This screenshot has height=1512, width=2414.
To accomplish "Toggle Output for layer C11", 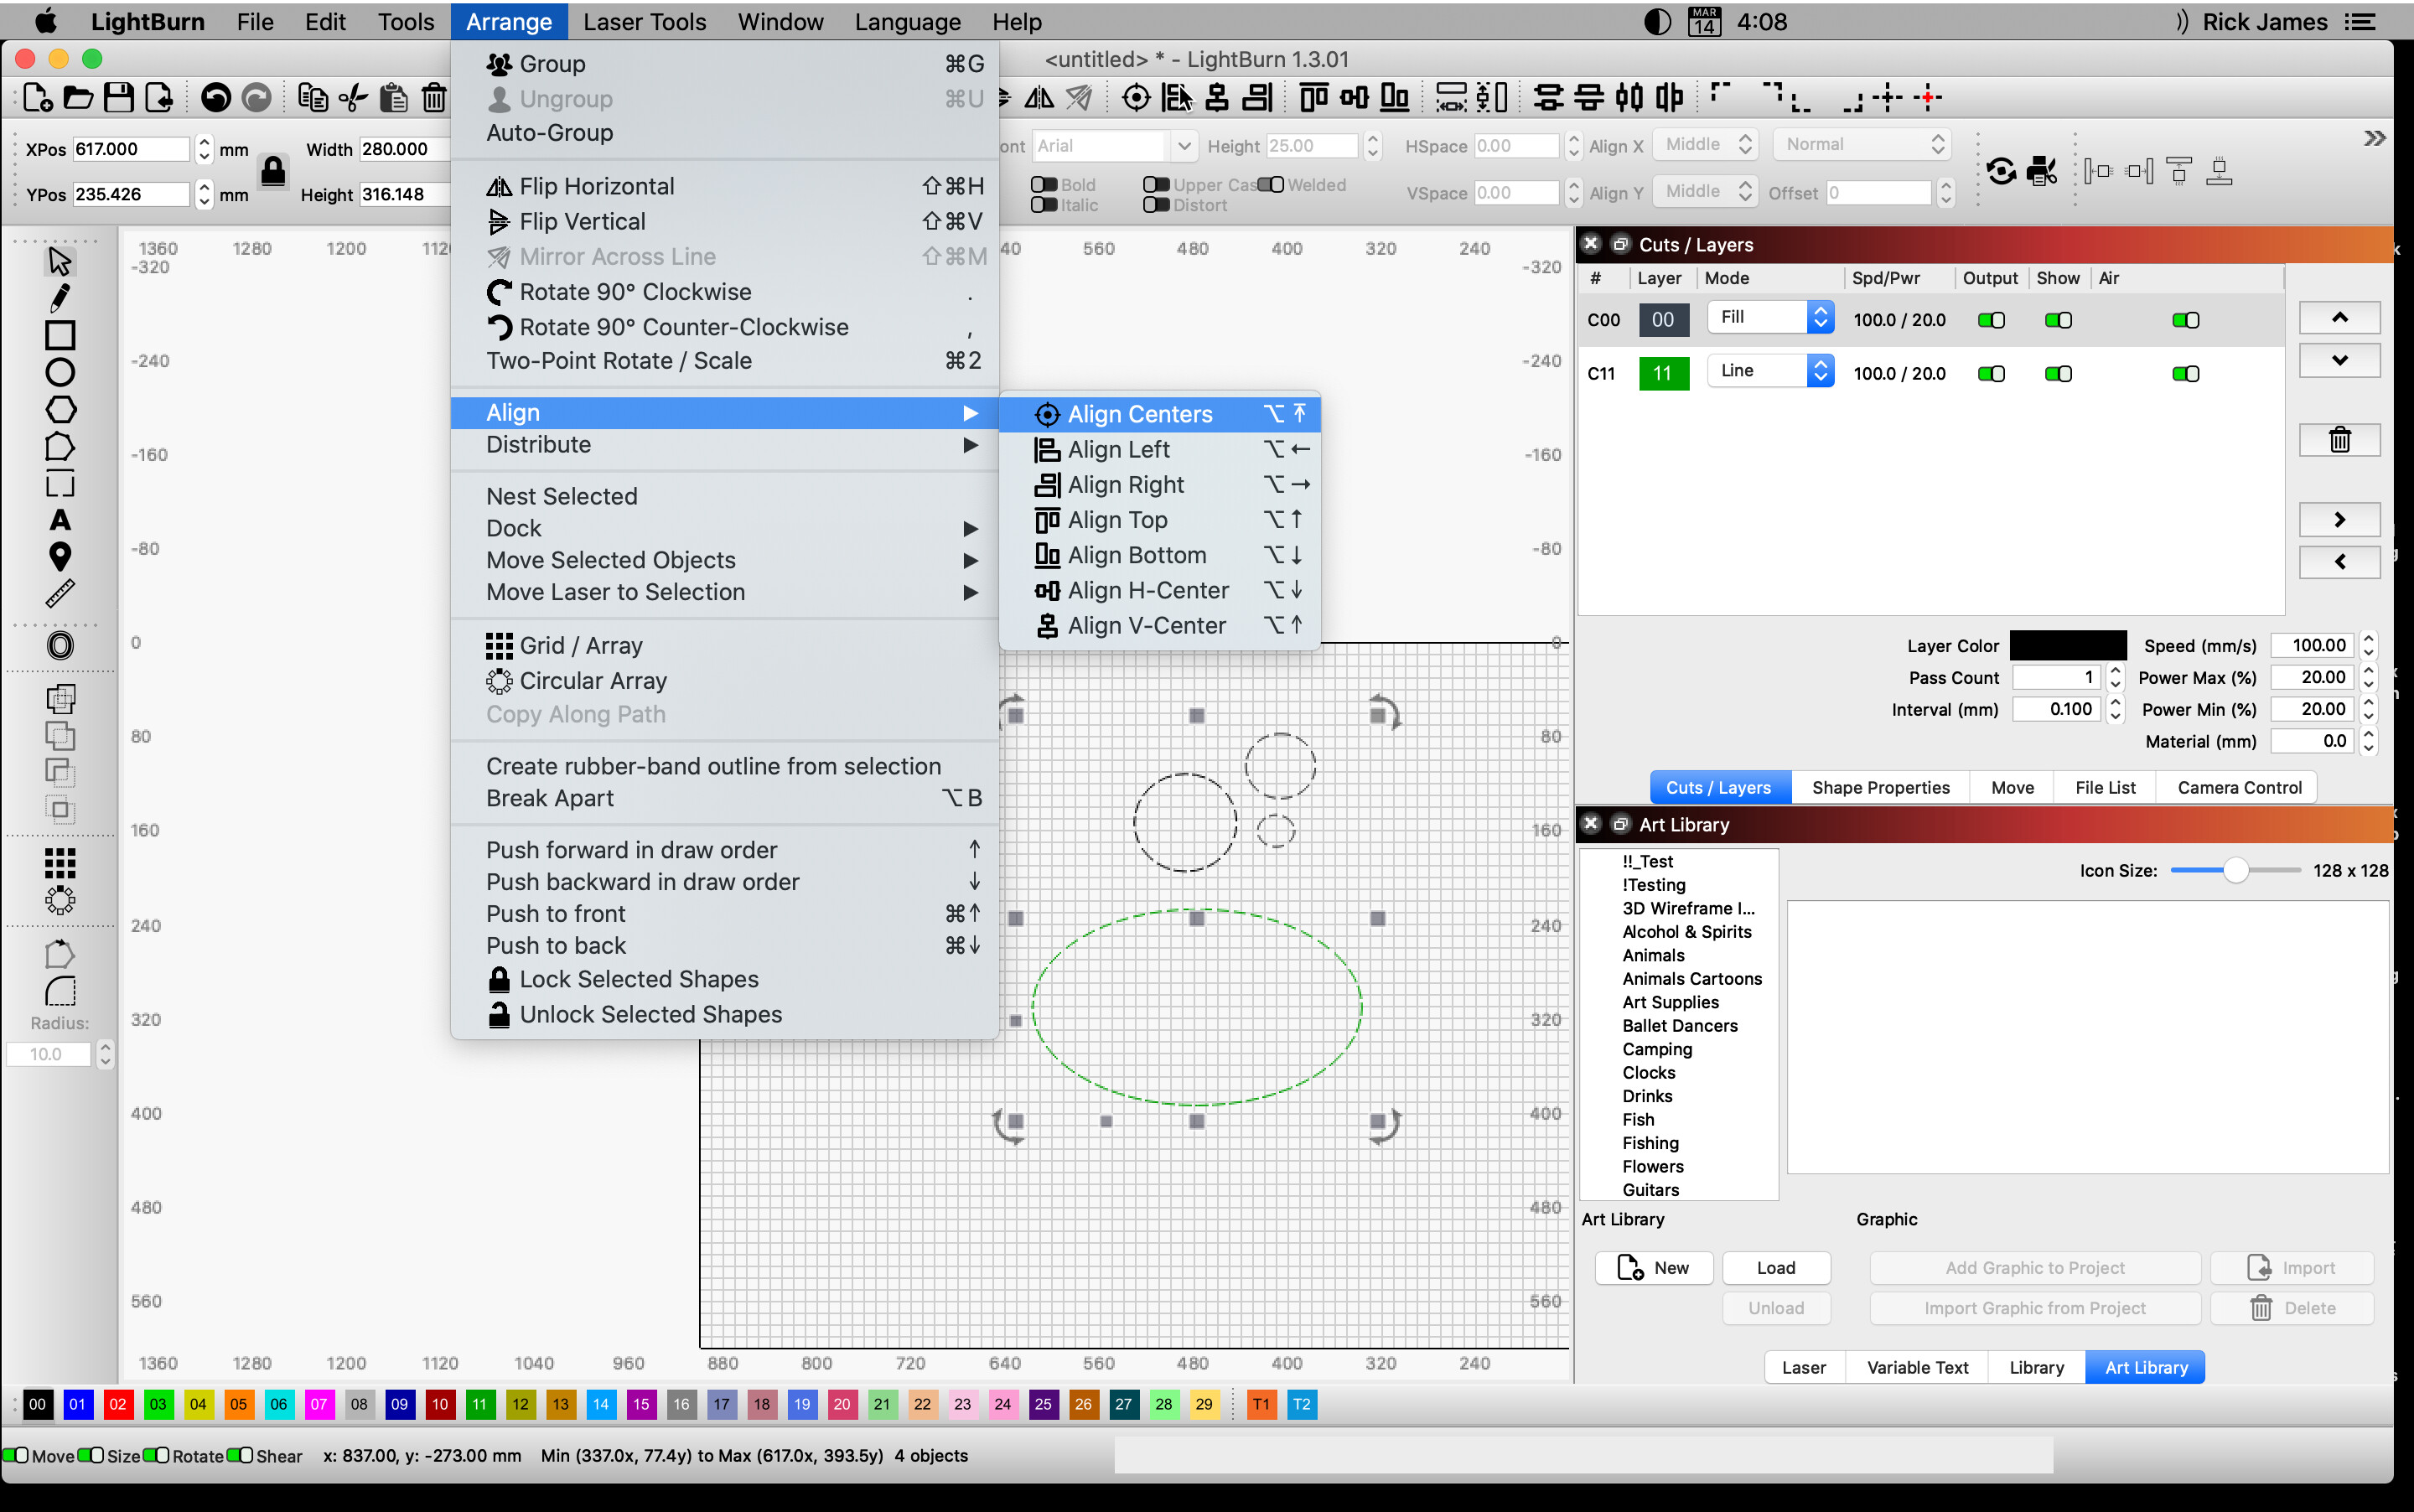I will coord(1991,374).
